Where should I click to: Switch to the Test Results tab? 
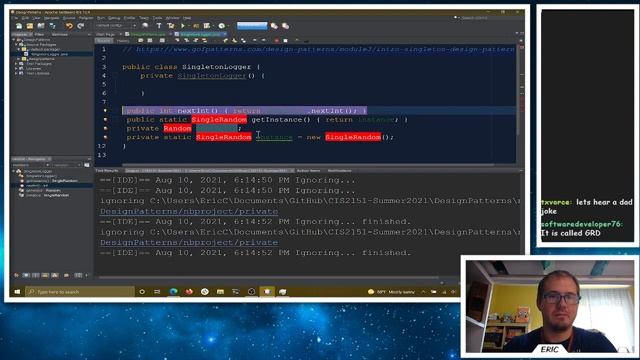[x=107, y=171]
